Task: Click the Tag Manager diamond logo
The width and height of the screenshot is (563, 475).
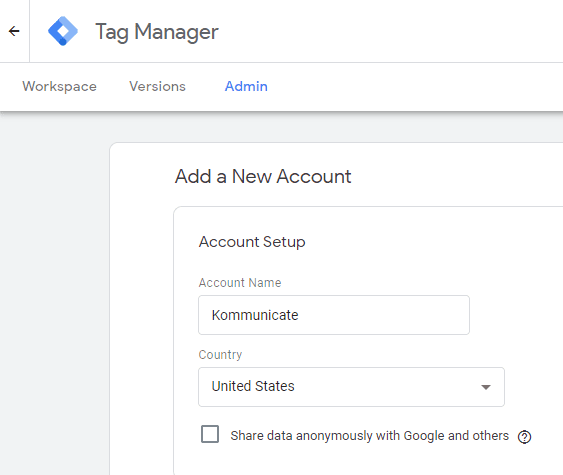Action: click(63, 31)
